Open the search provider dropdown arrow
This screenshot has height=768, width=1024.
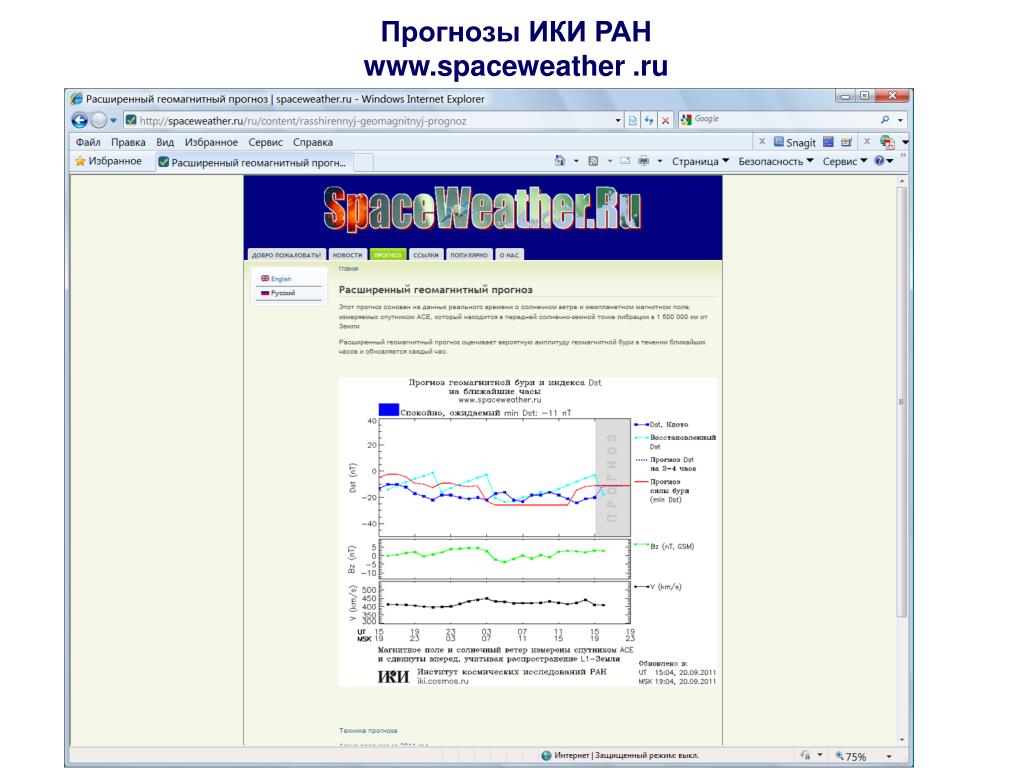pyautogui.click(x=901, y=120)
